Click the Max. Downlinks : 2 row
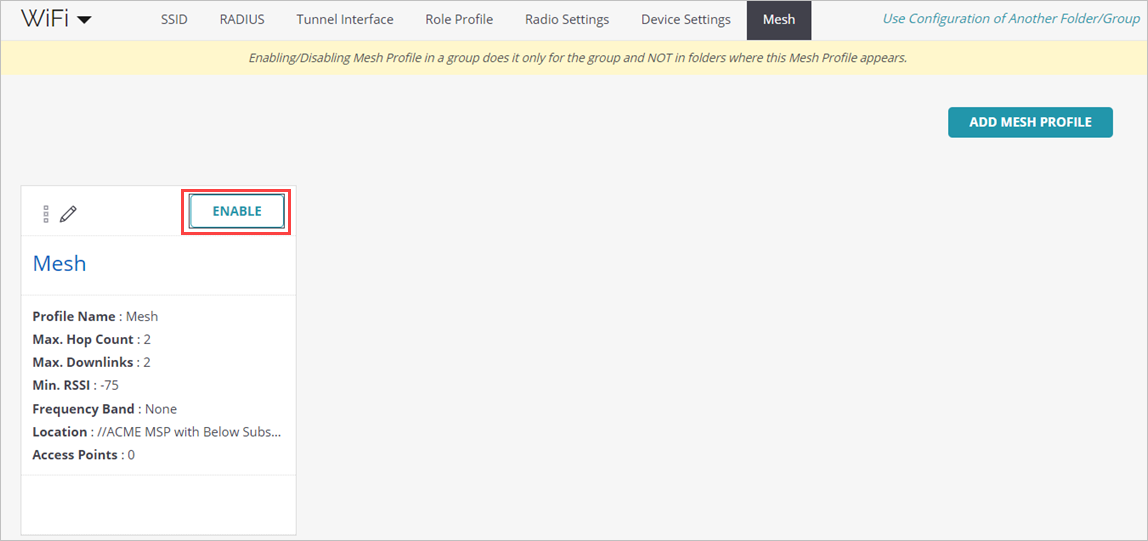Viewport: 1148px width, 541px height. point(92,362)
